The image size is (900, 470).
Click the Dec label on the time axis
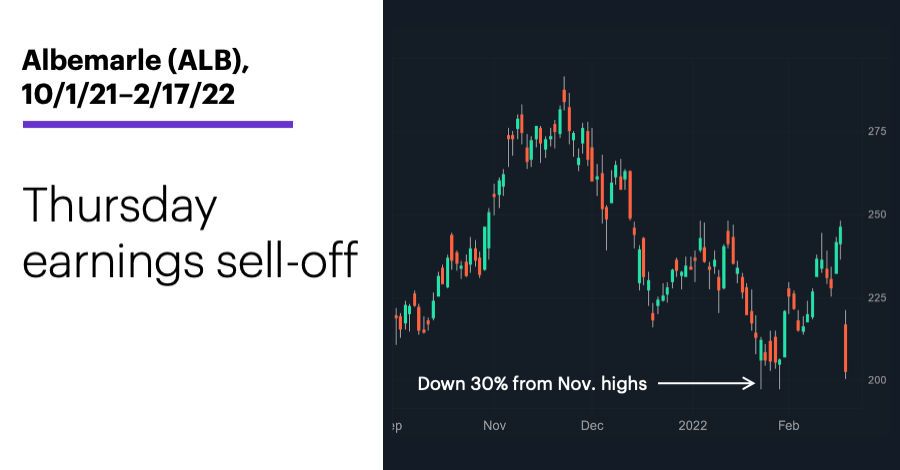(x=592, y=426)
